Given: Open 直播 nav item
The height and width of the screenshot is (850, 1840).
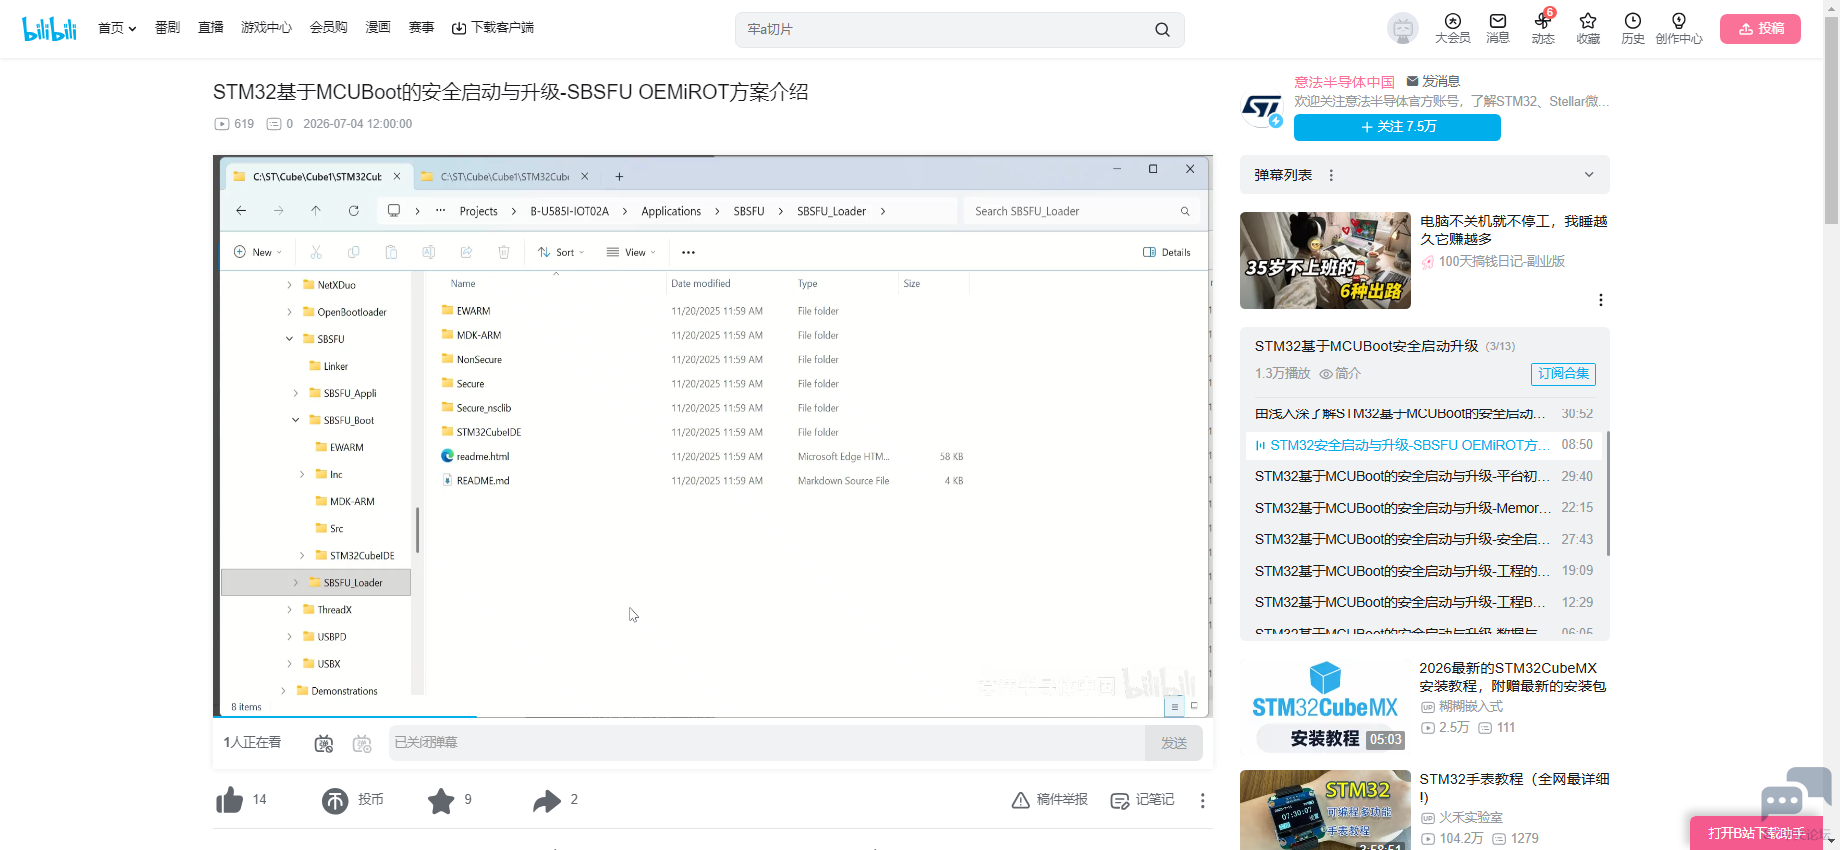Looking at the screenshot, I should click(211, 28).
